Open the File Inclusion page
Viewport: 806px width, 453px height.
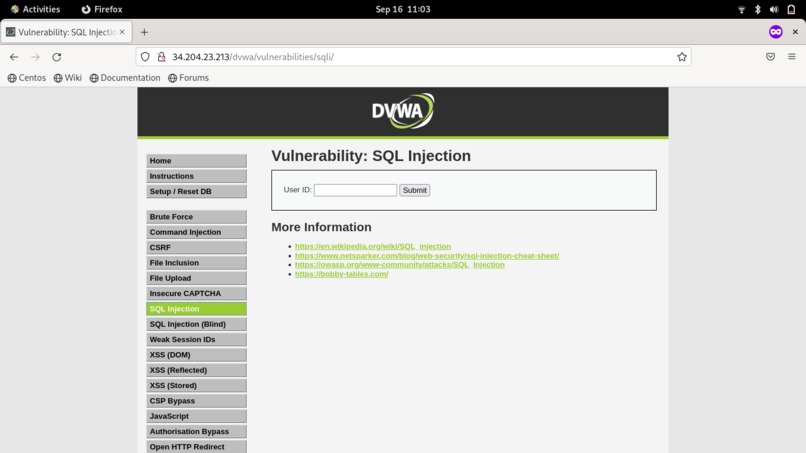click(196, 263)
